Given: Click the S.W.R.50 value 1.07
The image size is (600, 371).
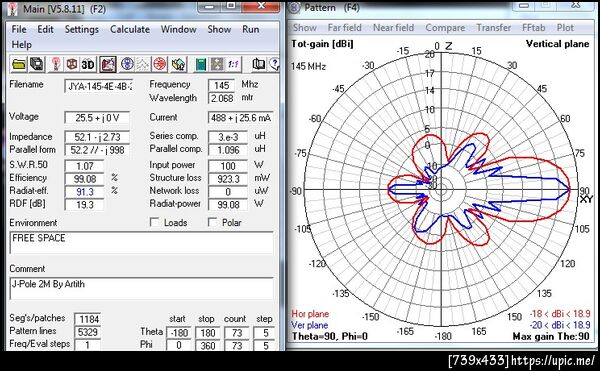Looking at the screenshot, I should point(85,166).
